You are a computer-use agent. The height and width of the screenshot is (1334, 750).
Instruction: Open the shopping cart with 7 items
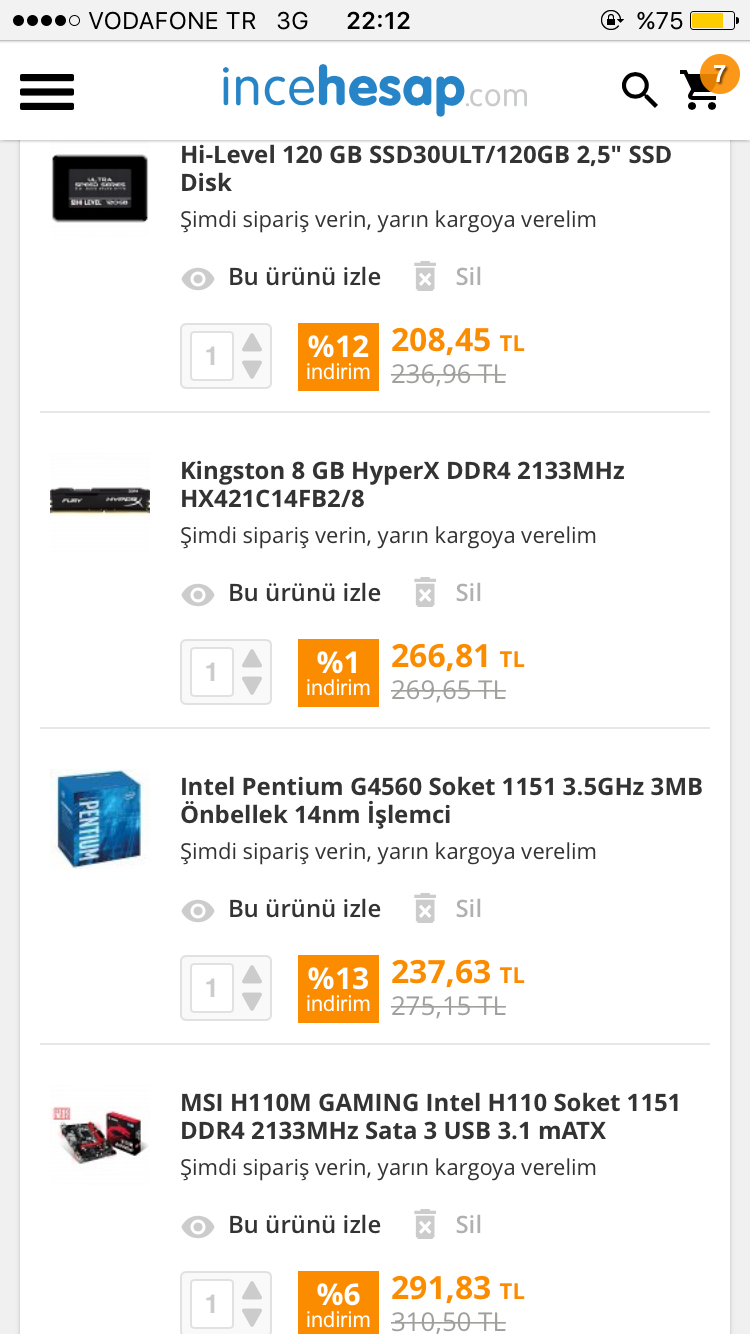[x=703, y=88]
